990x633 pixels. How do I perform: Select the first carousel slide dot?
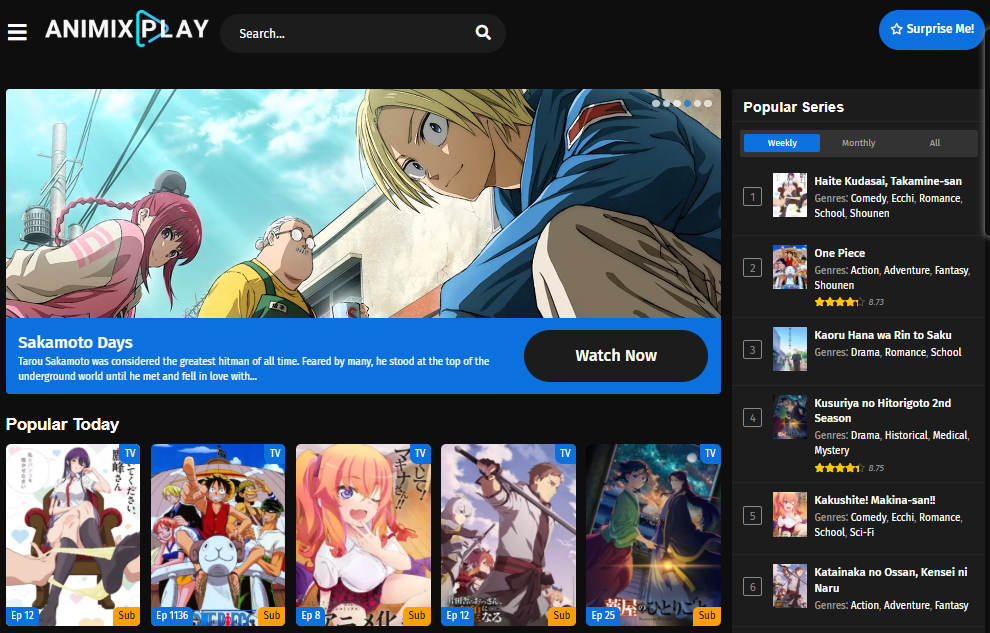[656, 104]
